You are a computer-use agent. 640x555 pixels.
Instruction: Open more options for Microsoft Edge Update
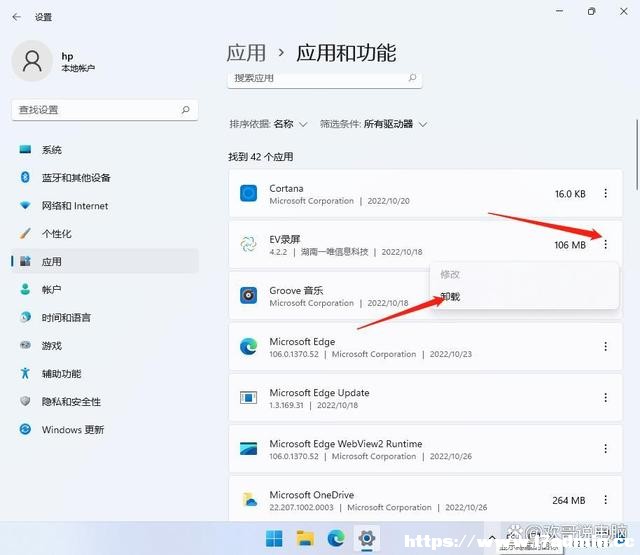point(605,397)
